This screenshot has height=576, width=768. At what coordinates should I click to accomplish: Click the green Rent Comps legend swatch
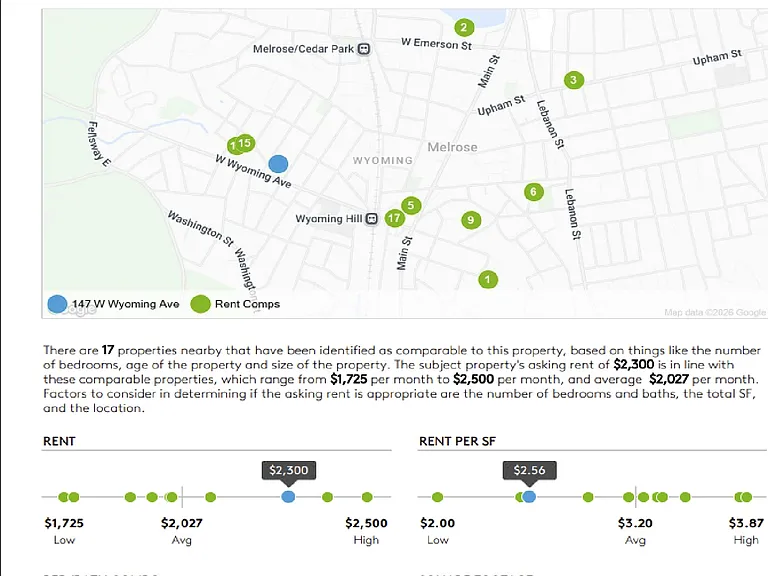pyautogui.click(x=200, y=304)
